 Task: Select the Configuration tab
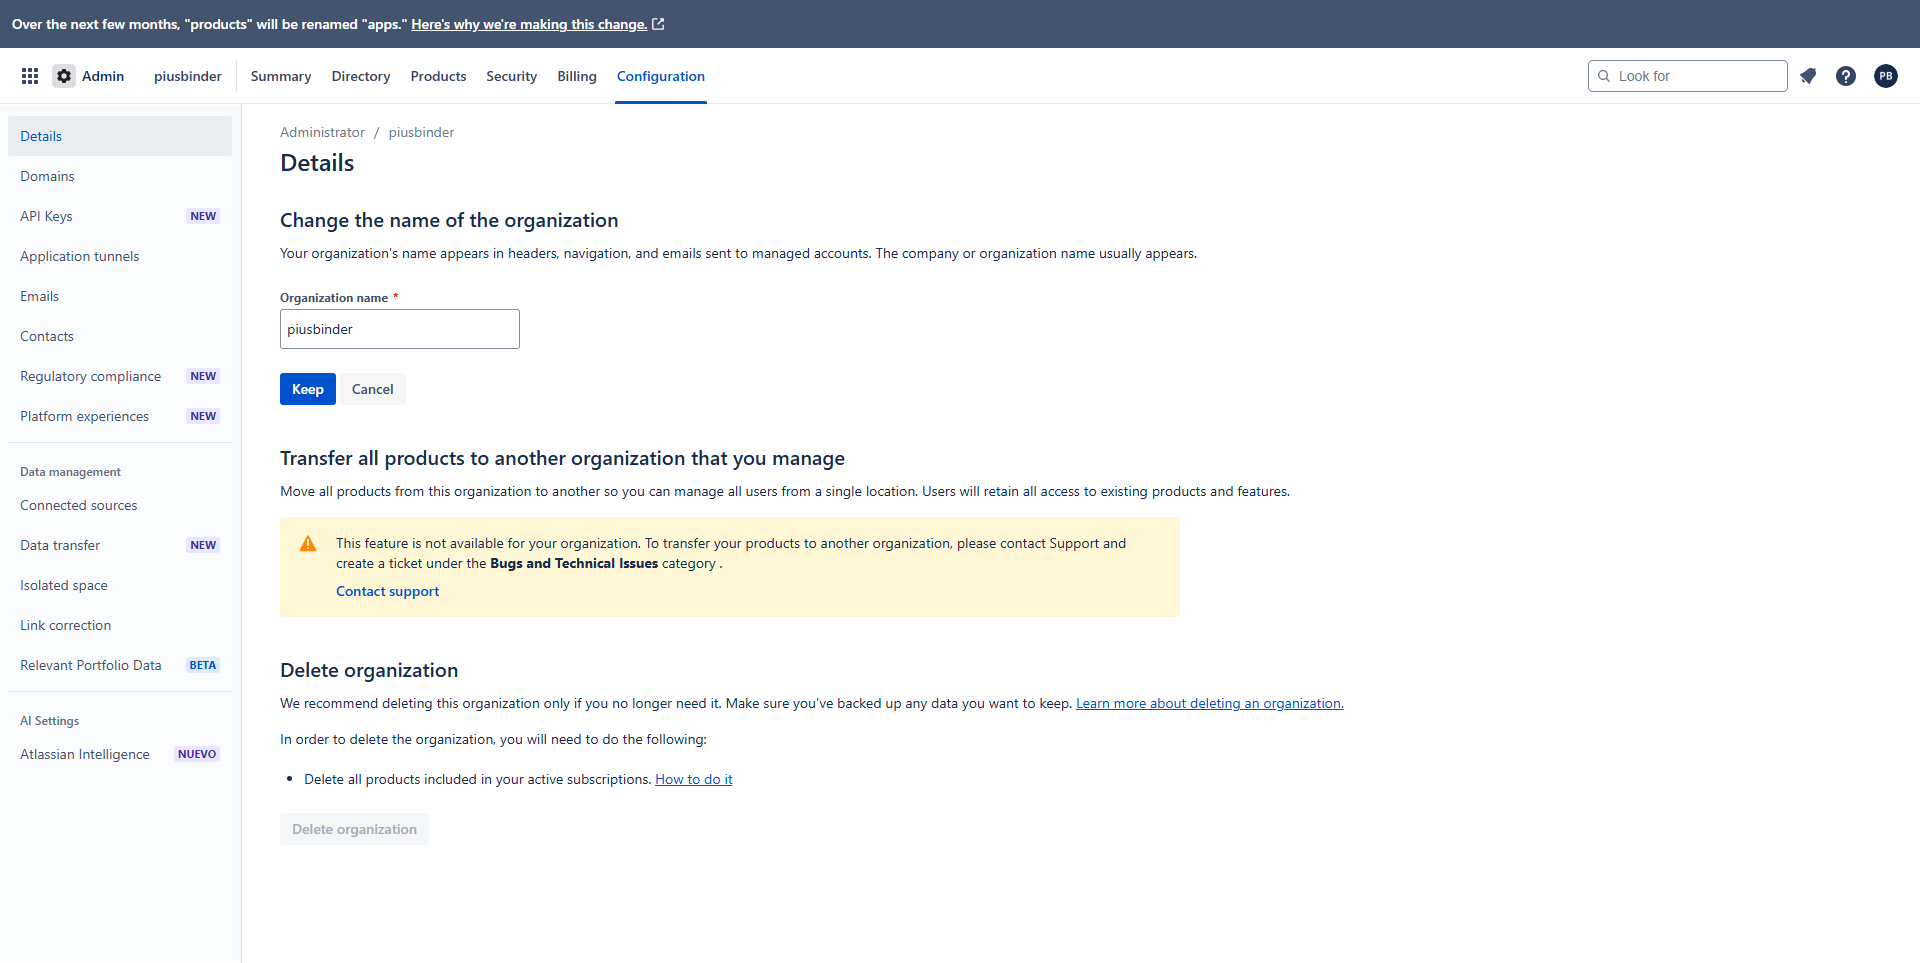[x=661, y=76]
